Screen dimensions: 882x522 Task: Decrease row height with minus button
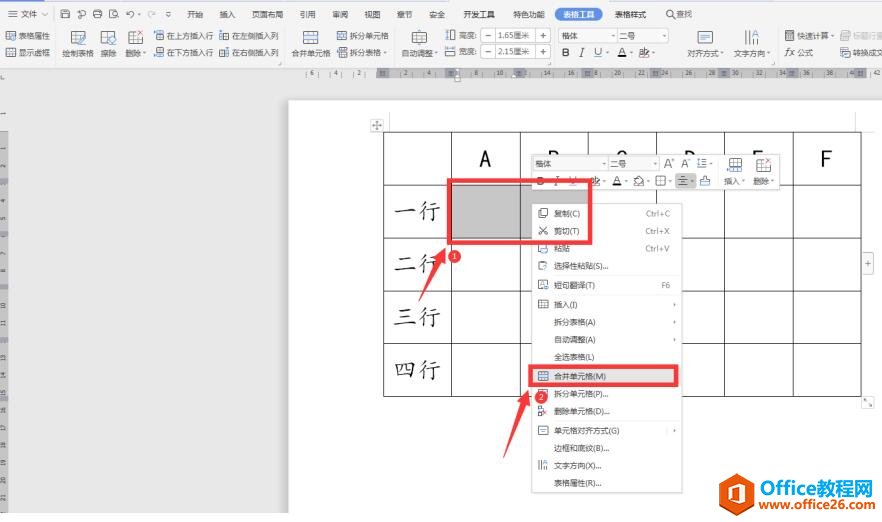pyautogui.click(x=488, y=35)
